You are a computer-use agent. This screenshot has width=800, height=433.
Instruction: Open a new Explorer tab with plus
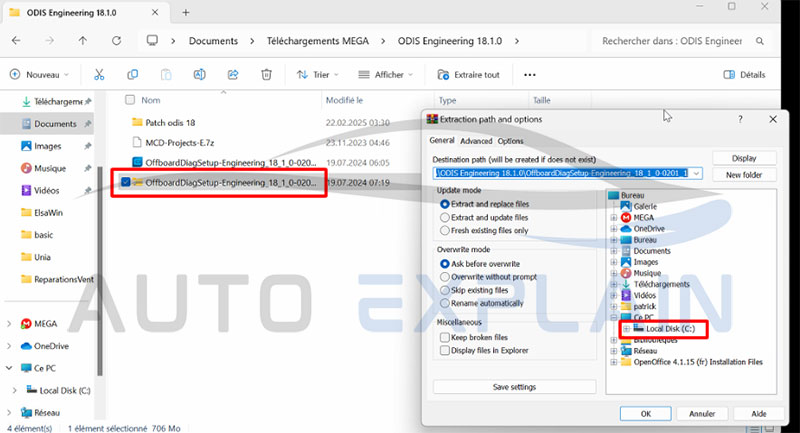pyautogui.click(x=186, y=13)
